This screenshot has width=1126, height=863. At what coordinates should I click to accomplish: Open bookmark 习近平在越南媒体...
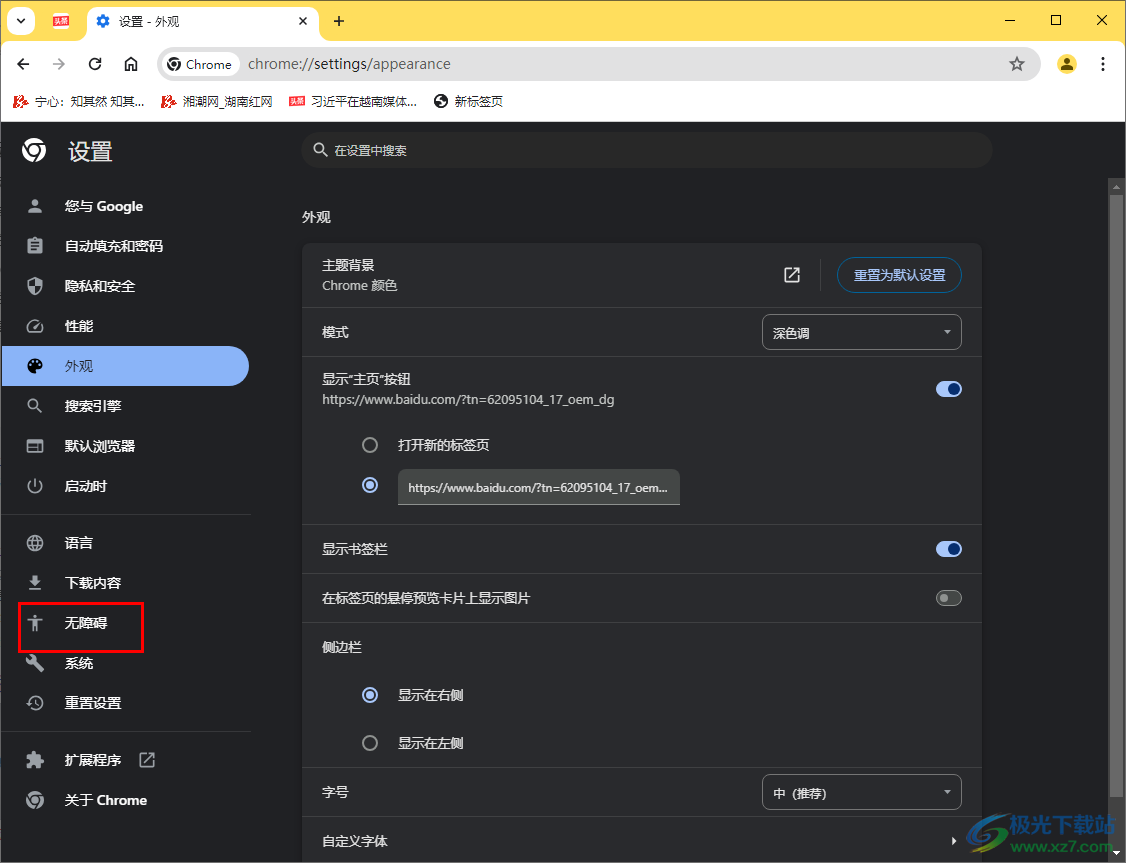pos(352,101)
